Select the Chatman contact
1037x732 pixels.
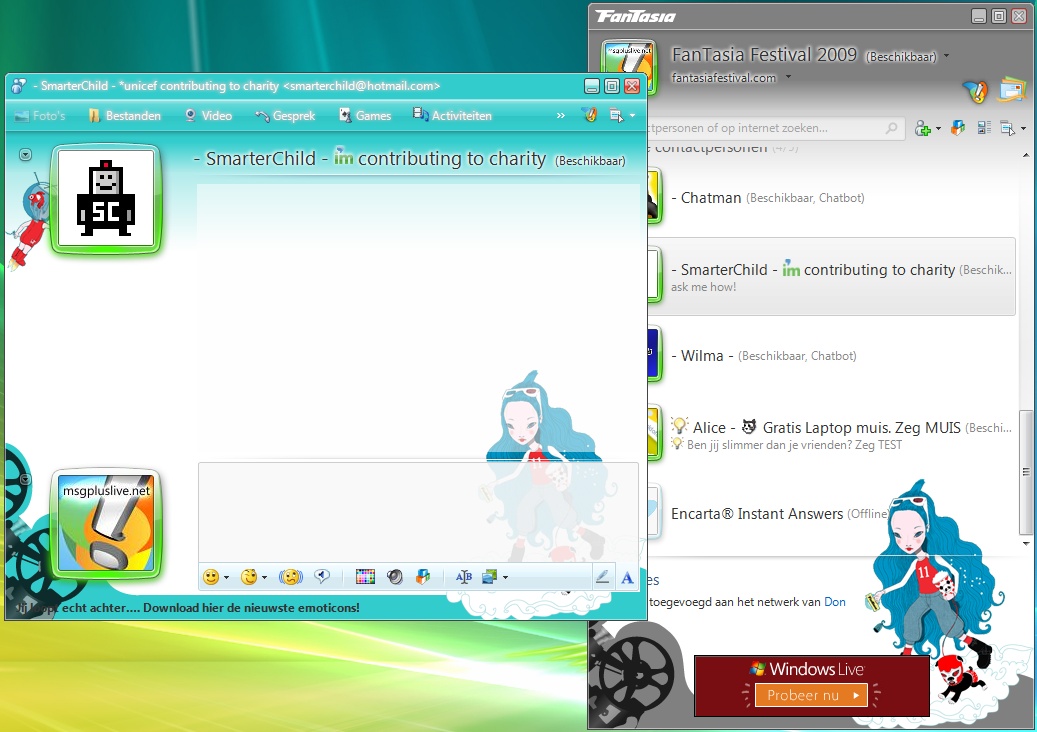click(x=831, y=197)
